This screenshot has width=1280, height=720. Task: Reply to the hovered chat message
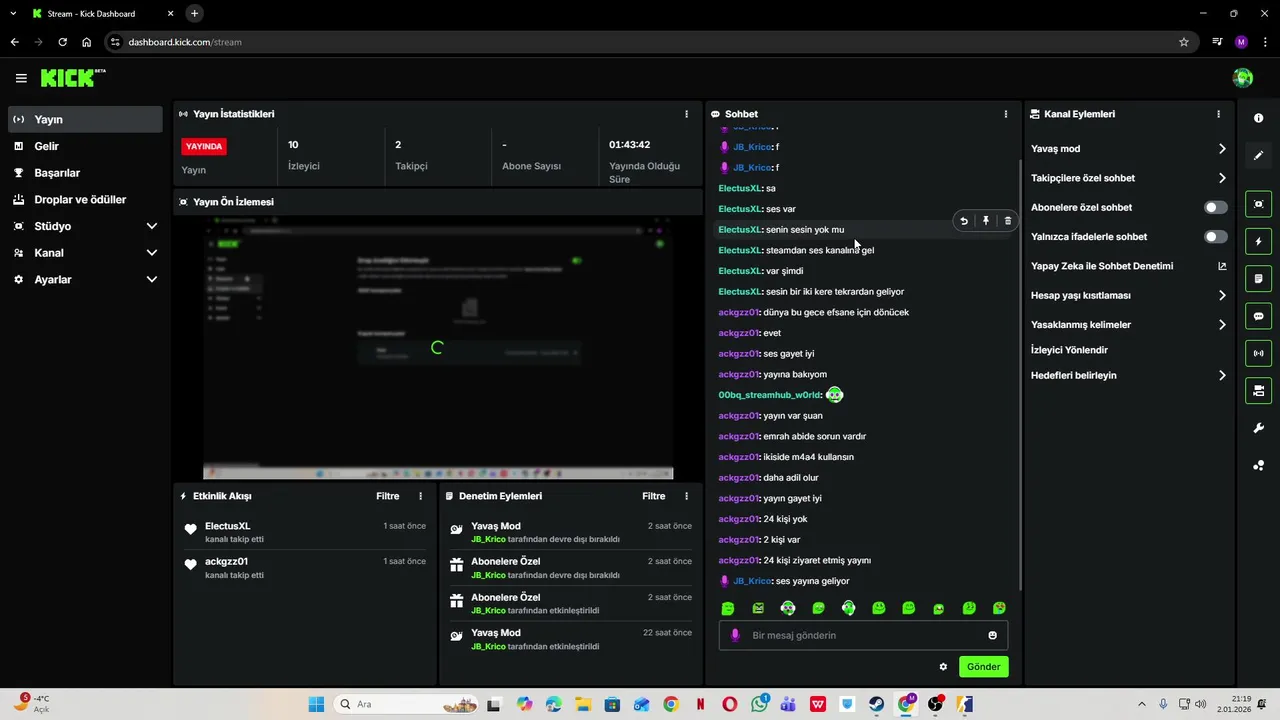pos(964,221)
